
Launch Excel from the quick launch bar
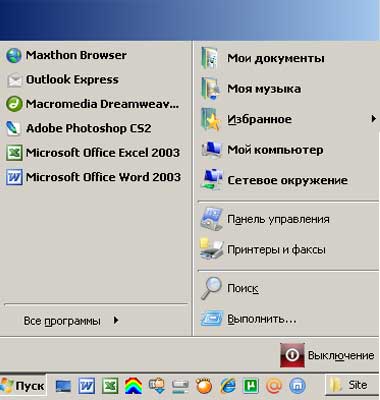pos(110,386)
